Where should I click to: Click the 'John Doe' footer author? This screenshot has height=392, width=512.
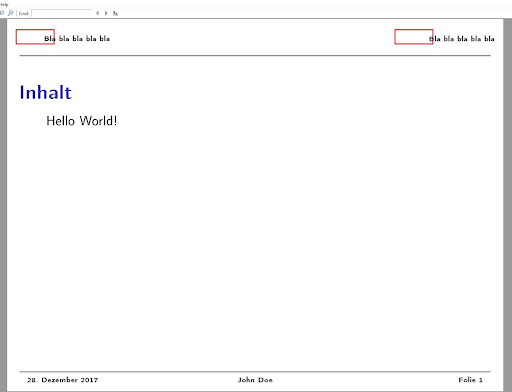point(255,380)
